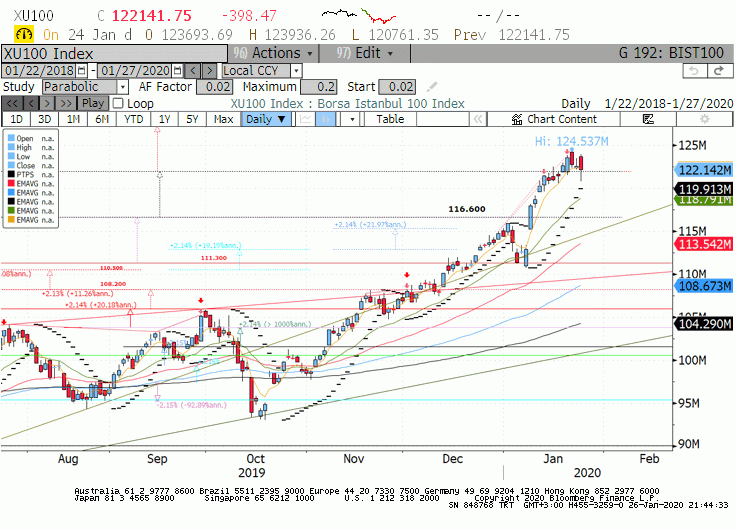Click the Play button
Viewport: 736px width, 530px height.
pyautogui.click(x=93, y=103)
